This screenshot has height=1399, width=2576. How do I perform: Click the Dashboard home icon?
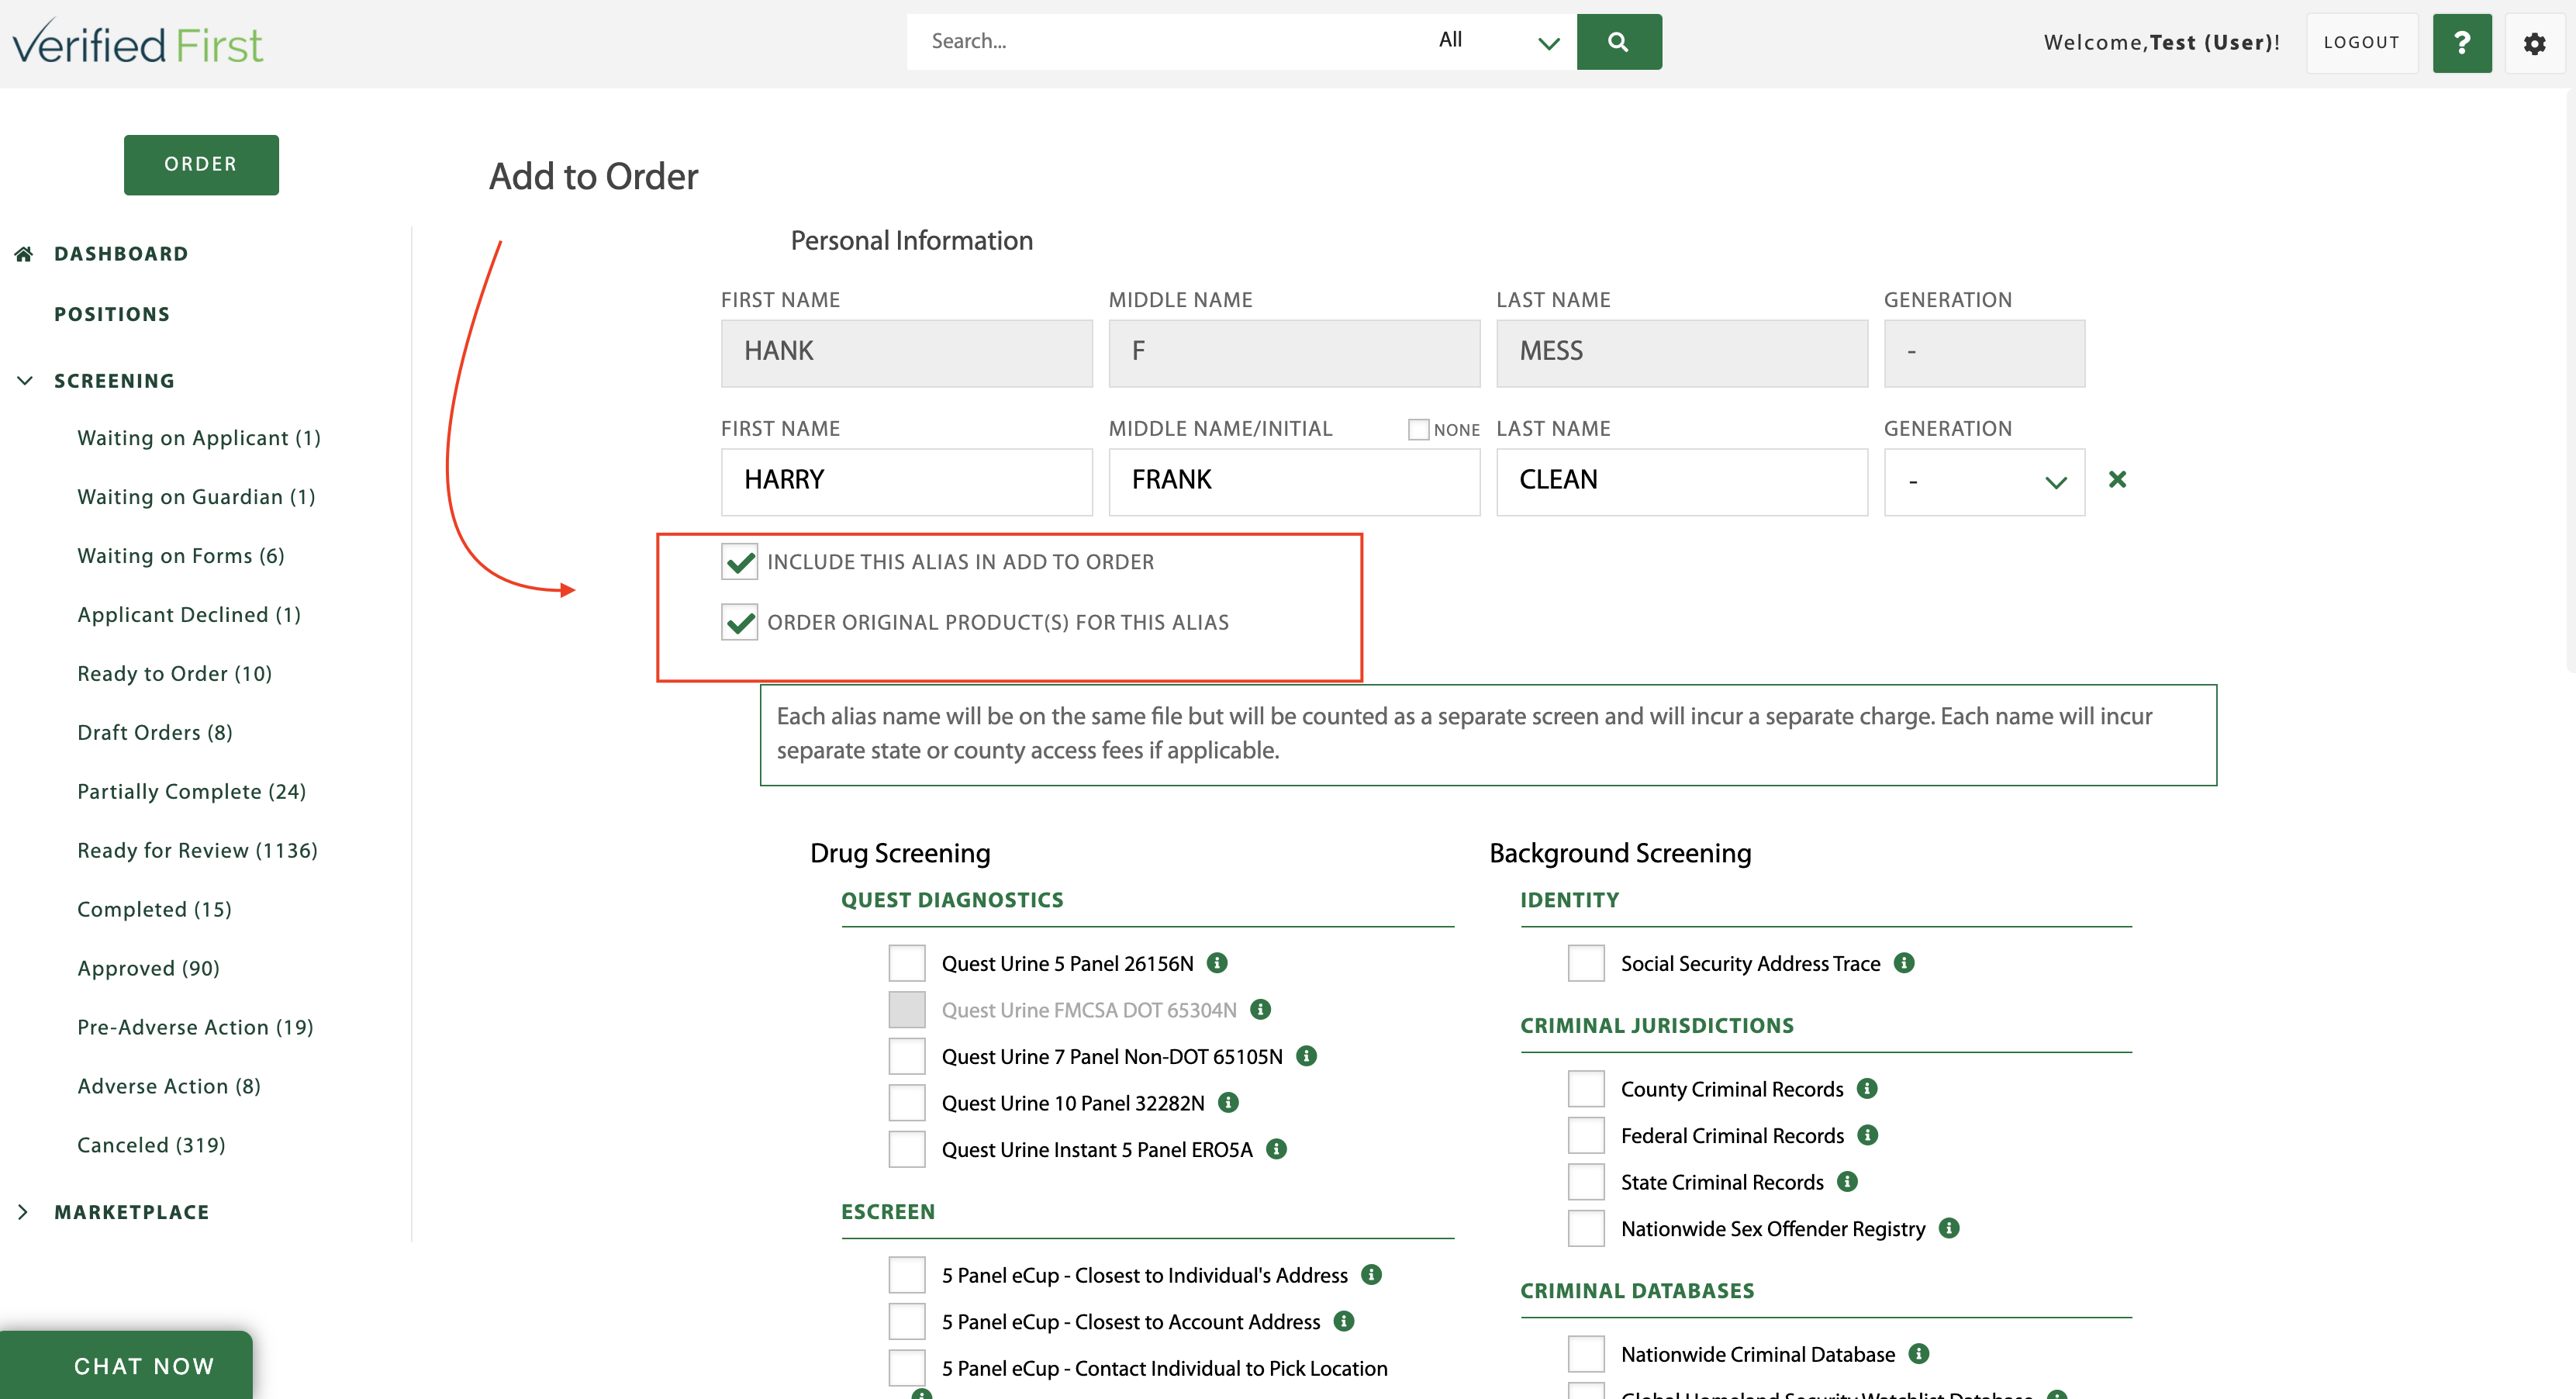pos(24,254)
